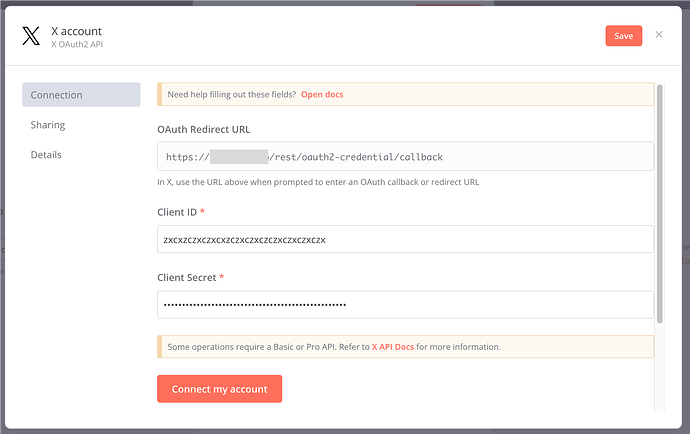690x434 pixels.
Task: Click the 'OAuth Redirect URL' label
Action: pos(204,129)
